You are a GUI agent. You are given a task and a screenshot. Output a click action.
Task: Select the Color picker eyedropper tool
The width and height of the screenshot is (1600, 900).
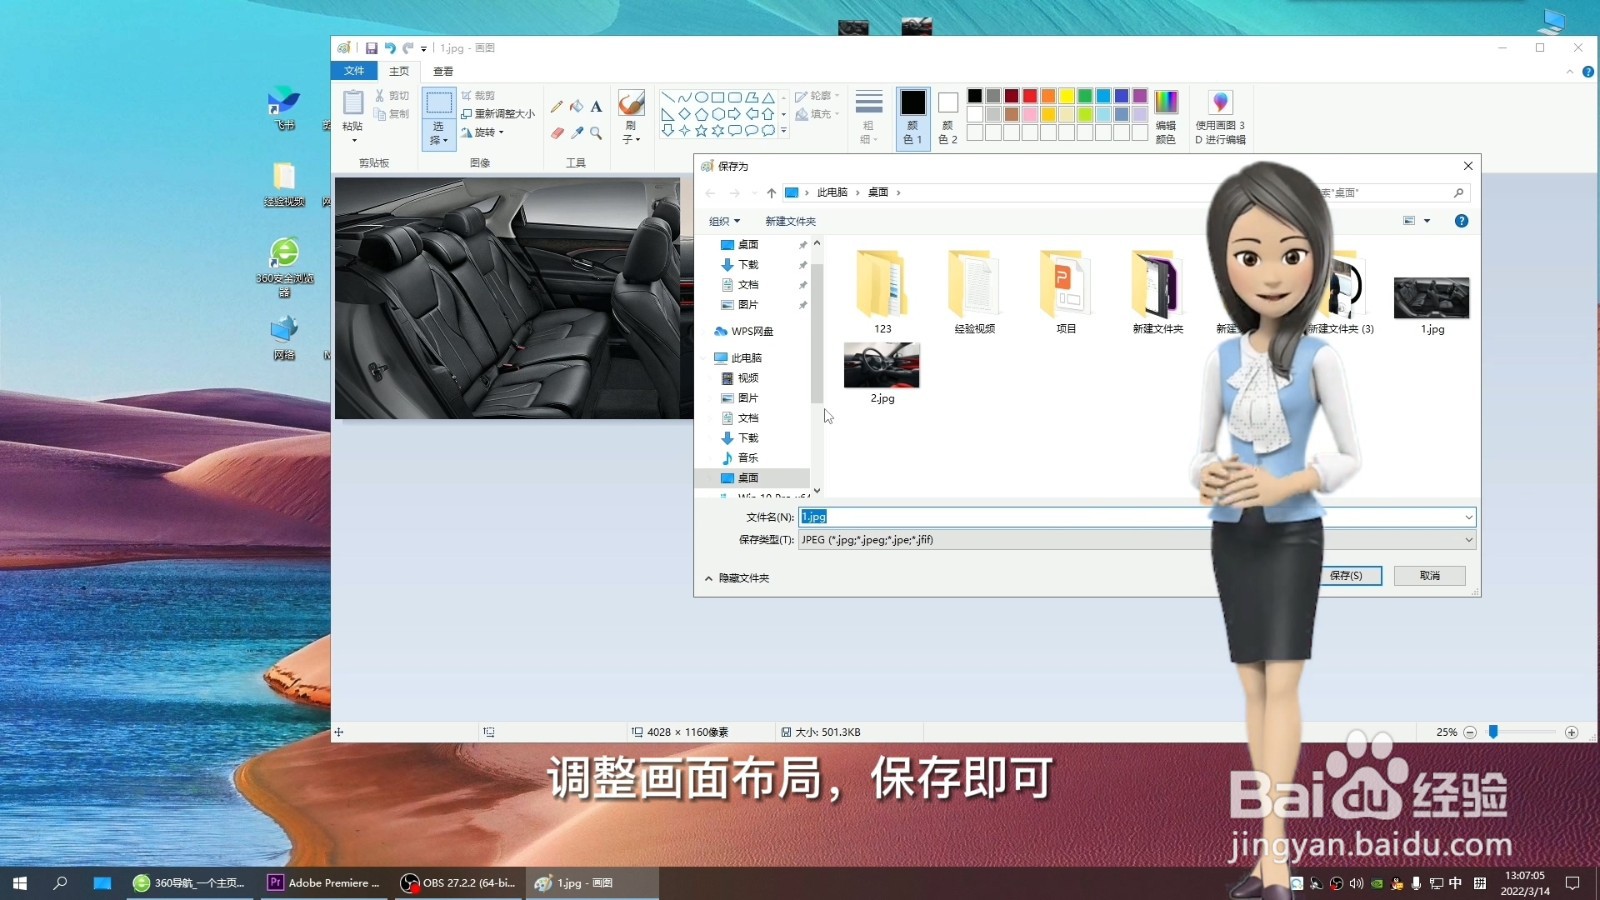pyautogui.click(x=577, y=132)
